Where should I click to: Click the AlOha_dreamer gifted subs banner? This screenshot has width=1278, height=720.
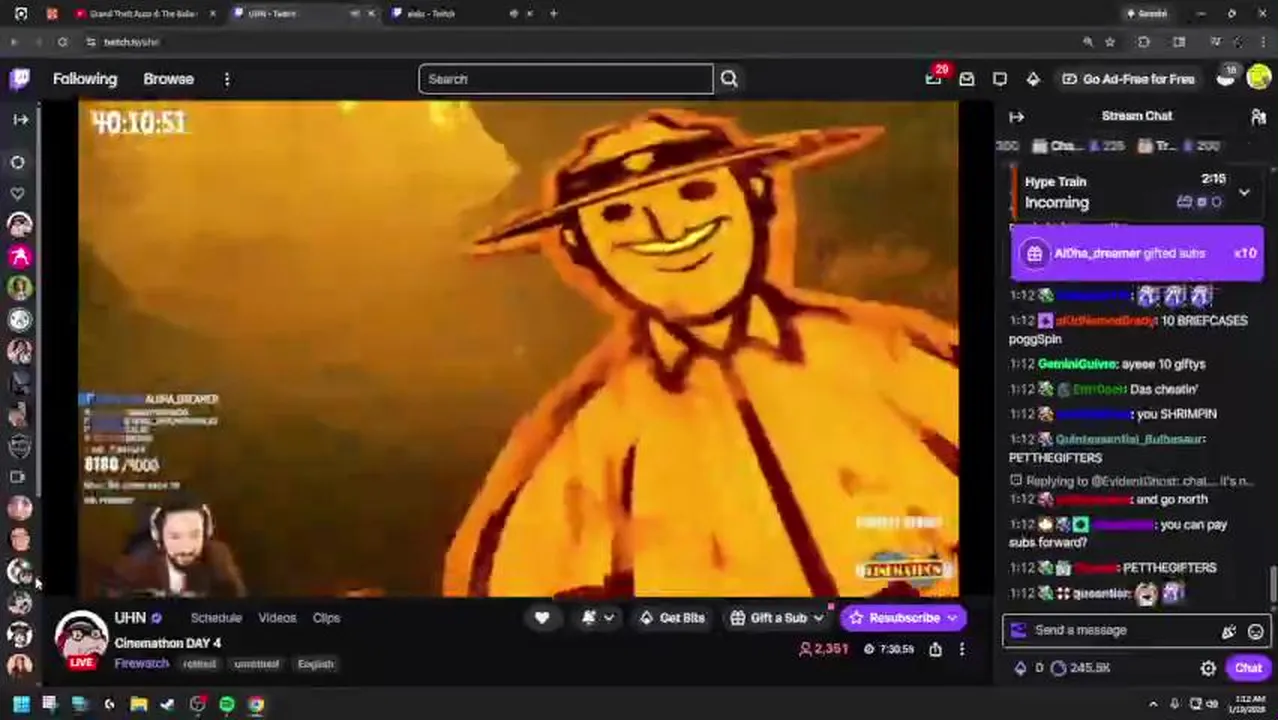coord(1137,253)
